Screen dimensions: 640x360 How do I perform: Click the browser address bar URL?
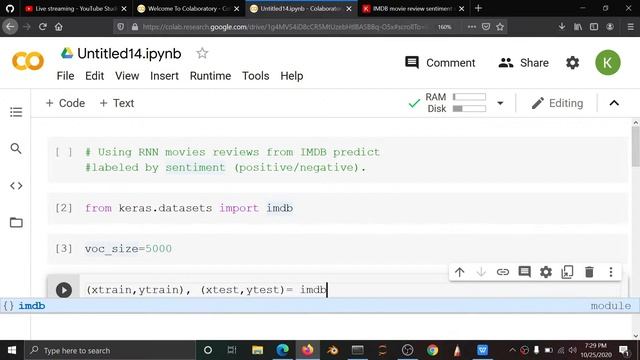(x=283, y=27)
